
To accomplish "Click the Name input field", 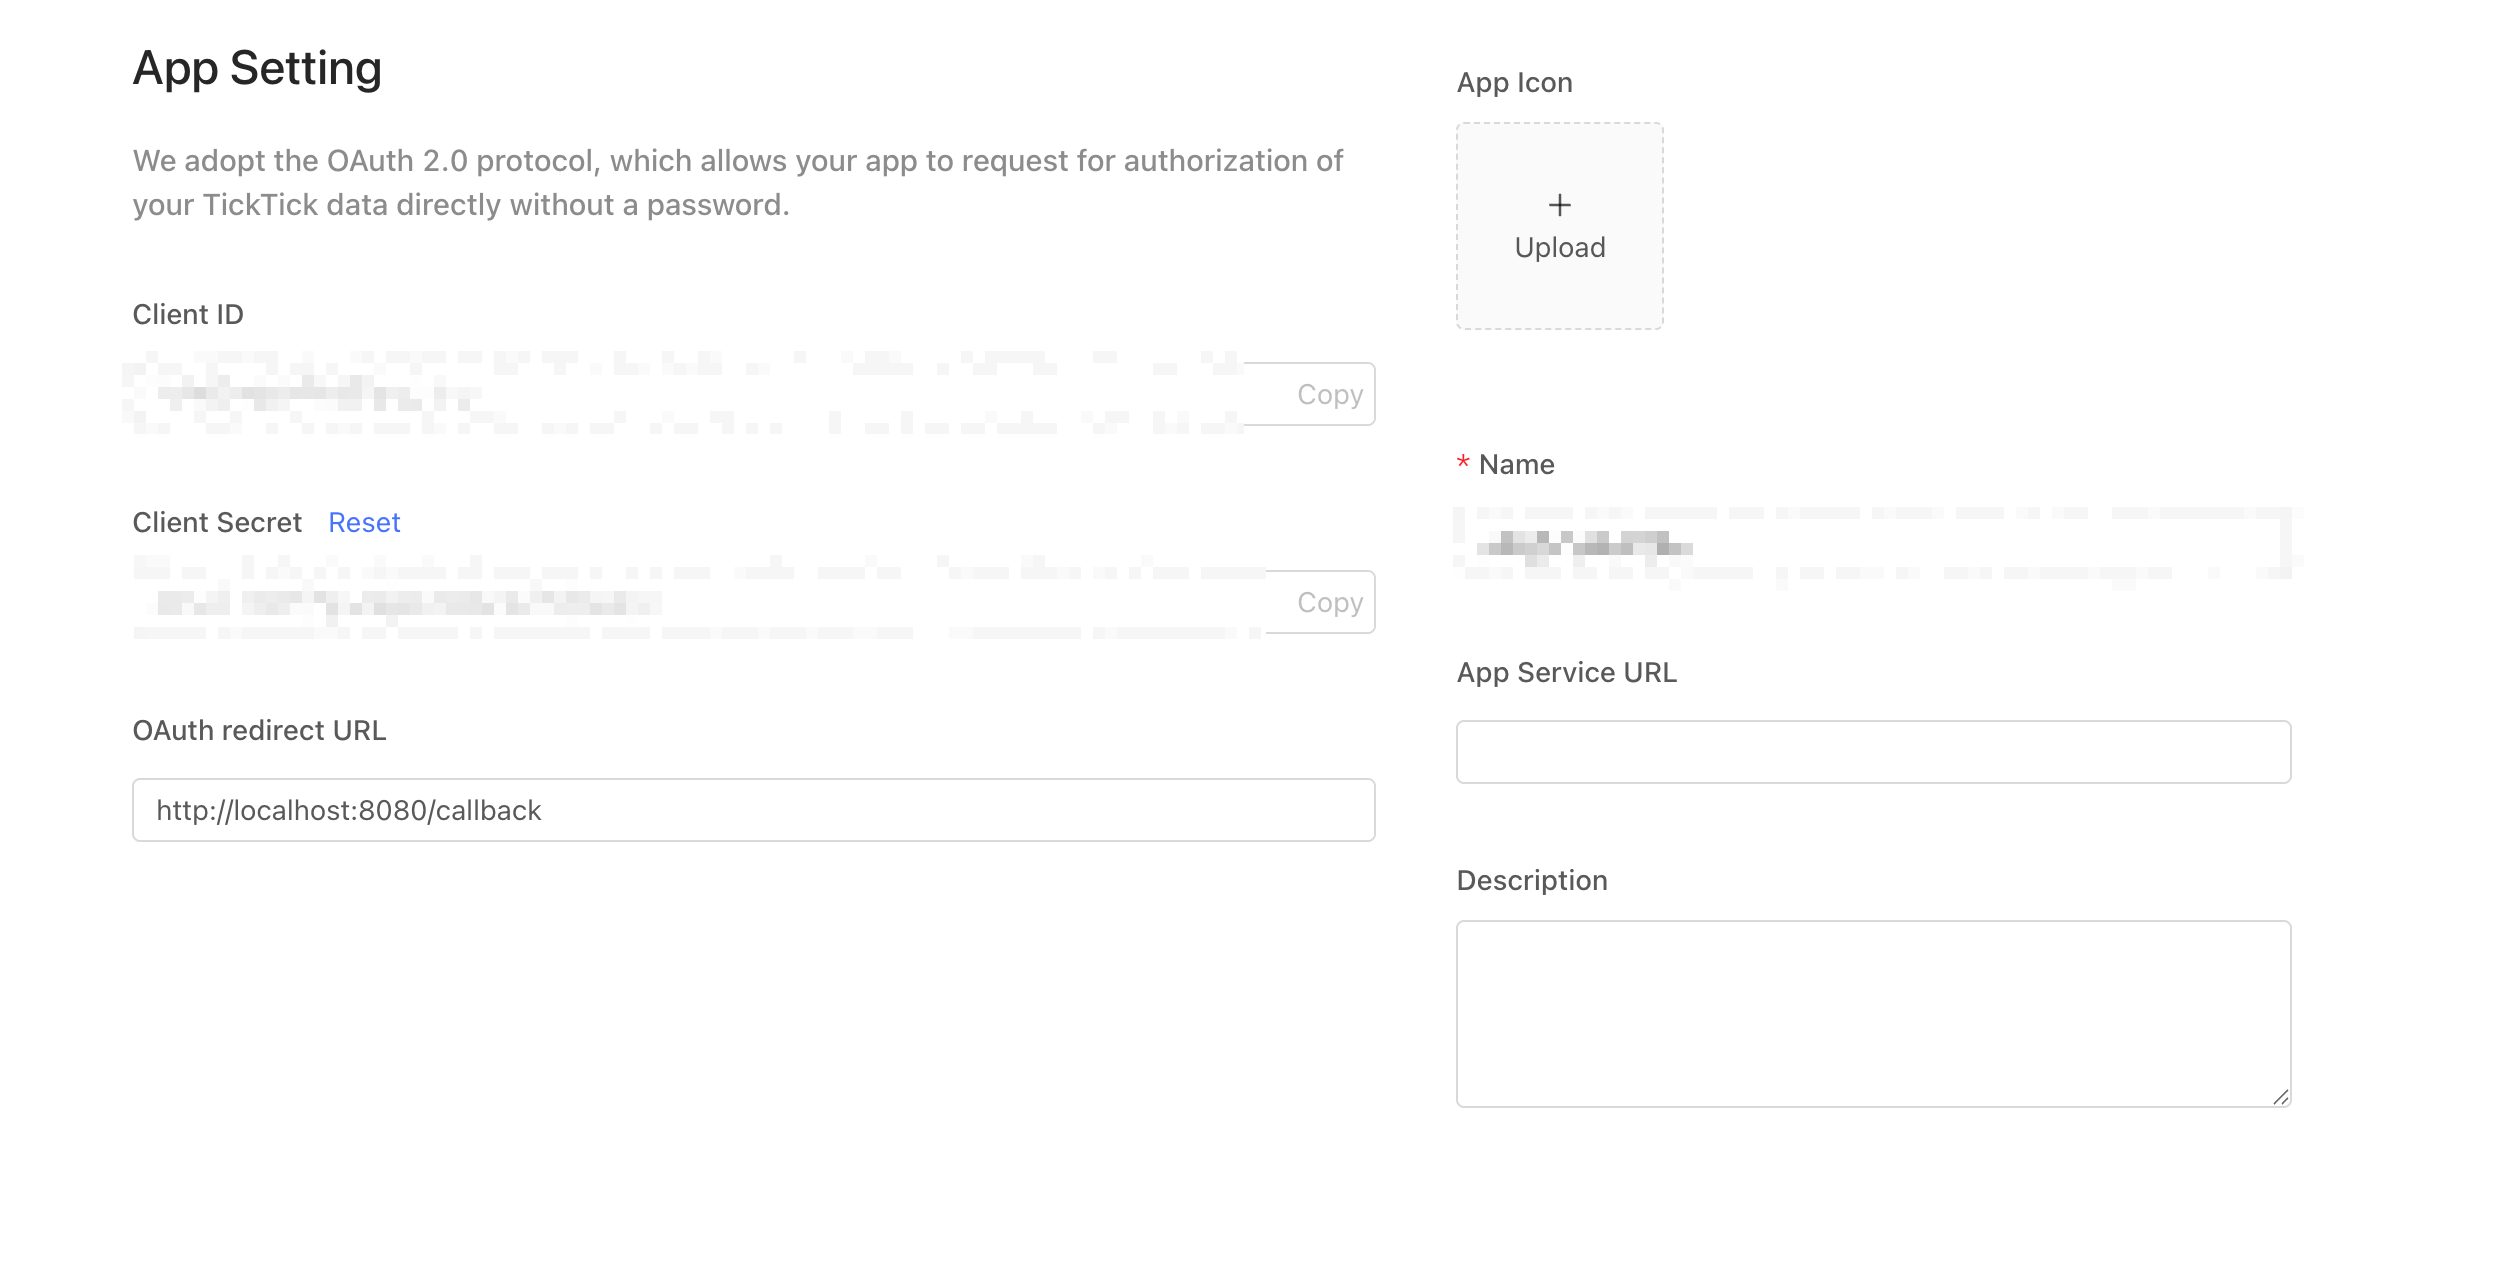I will pos(1872,545).
